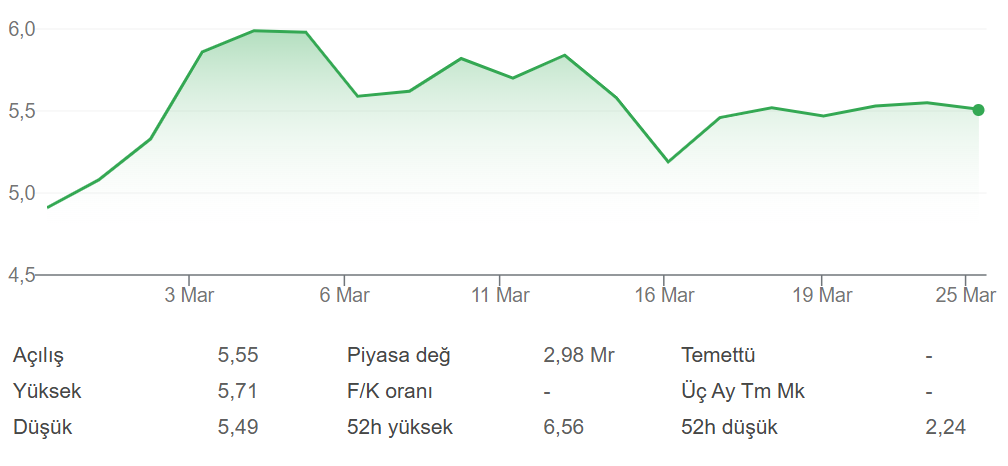Select the 3 Mar date marker
Image resolution: width=1008 pixels, height=466 pixels.
tap(189, 295)
